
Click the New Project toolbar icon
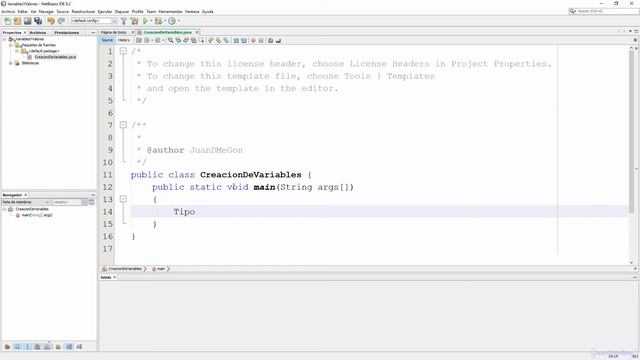[x=17, y=21]
